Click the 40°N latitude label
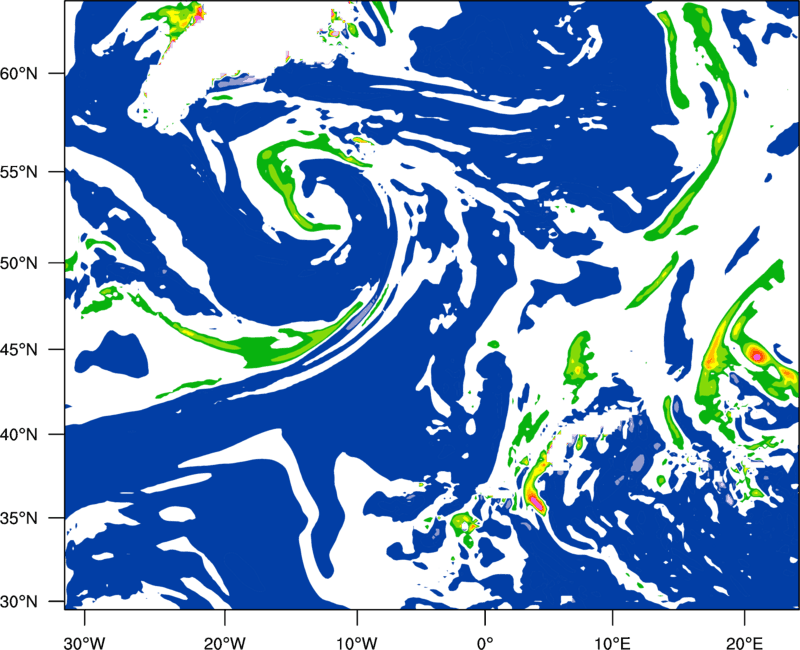 pos(19,435)
